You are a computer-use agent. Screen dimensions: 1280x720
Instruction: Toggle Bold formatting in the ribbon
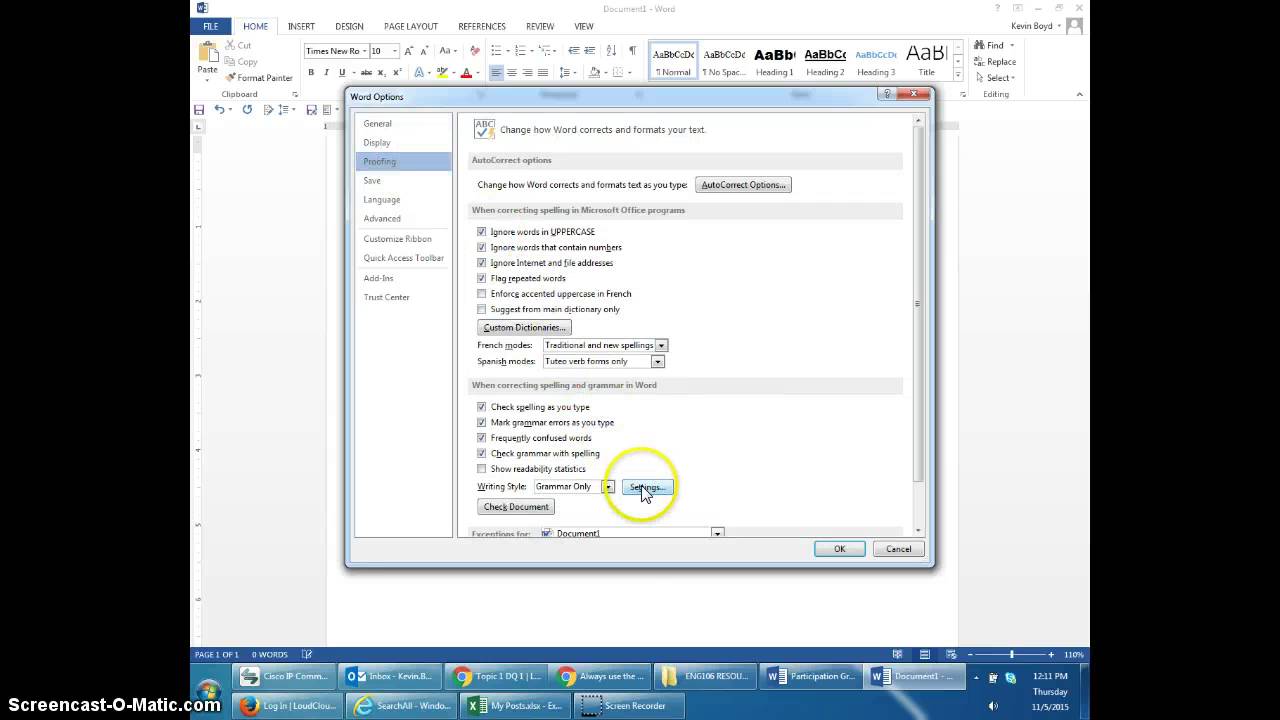(311, 72)
